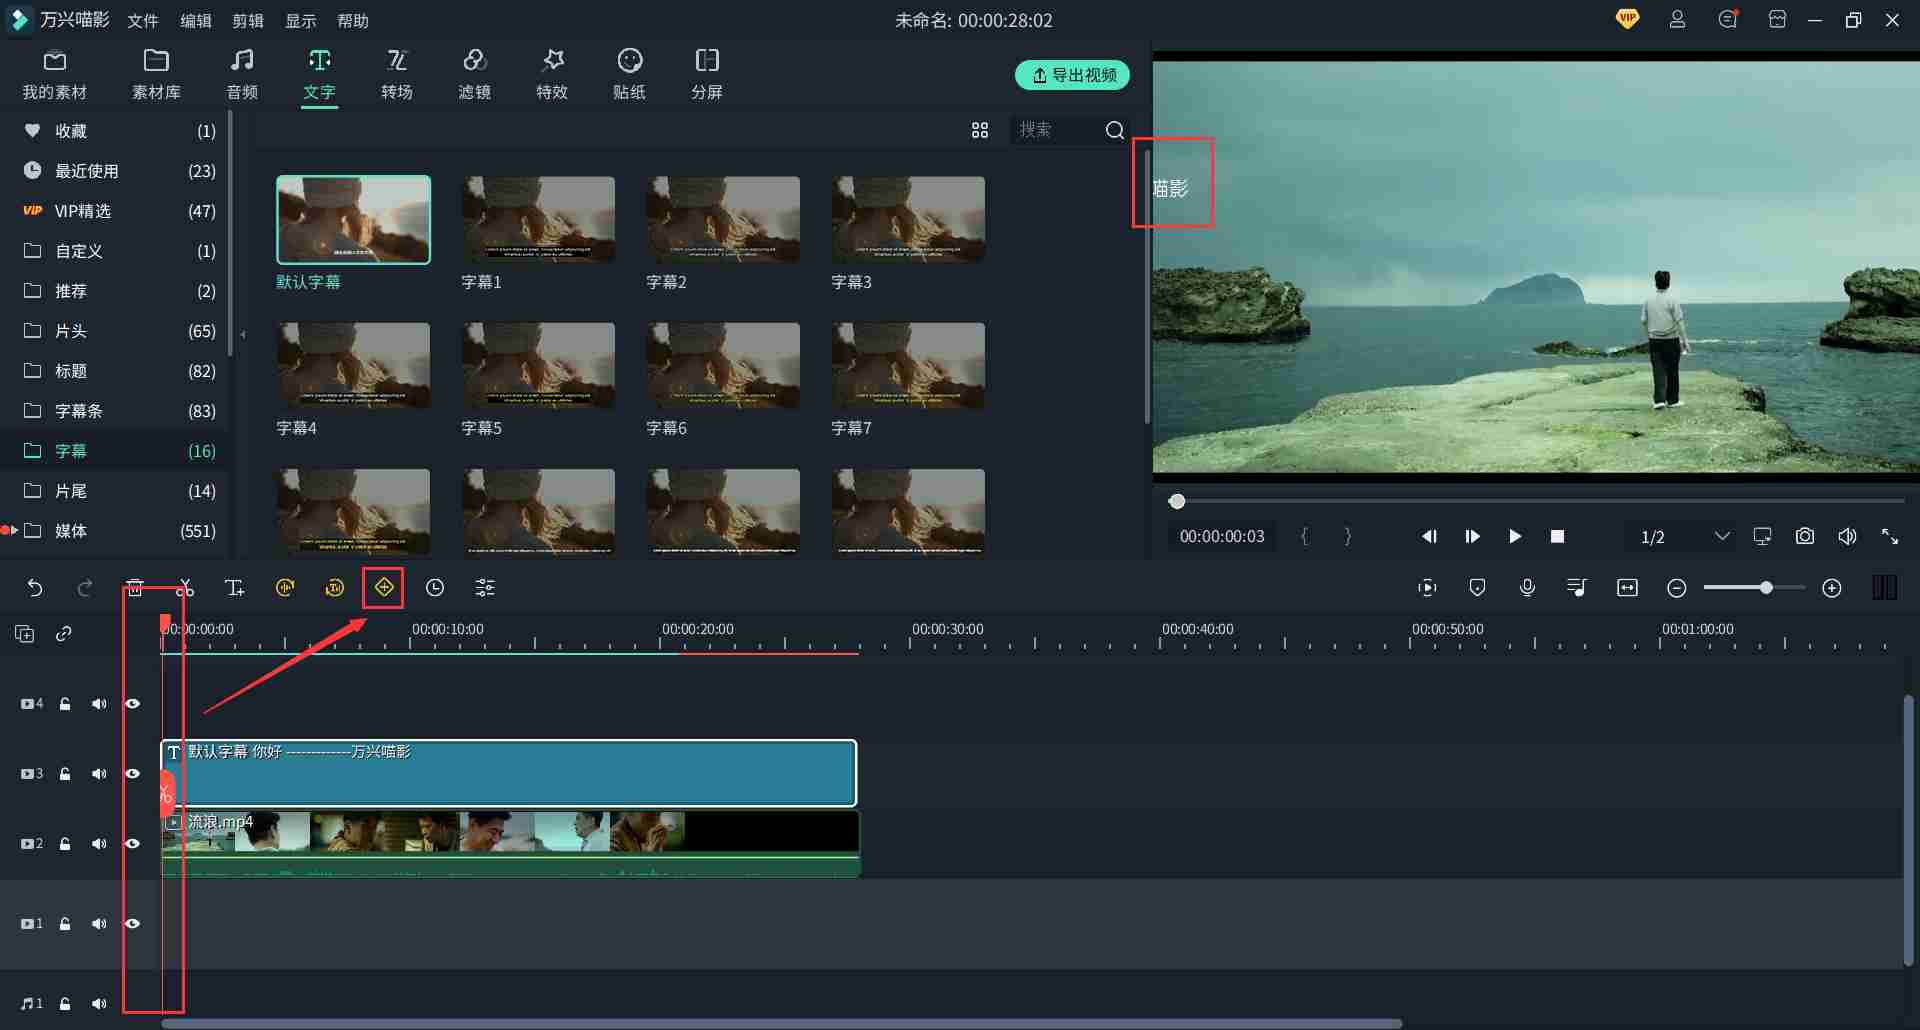The image size is (1920, 1030).
Task: Click the voiceover microphone icon
Action: (1527, 588)
